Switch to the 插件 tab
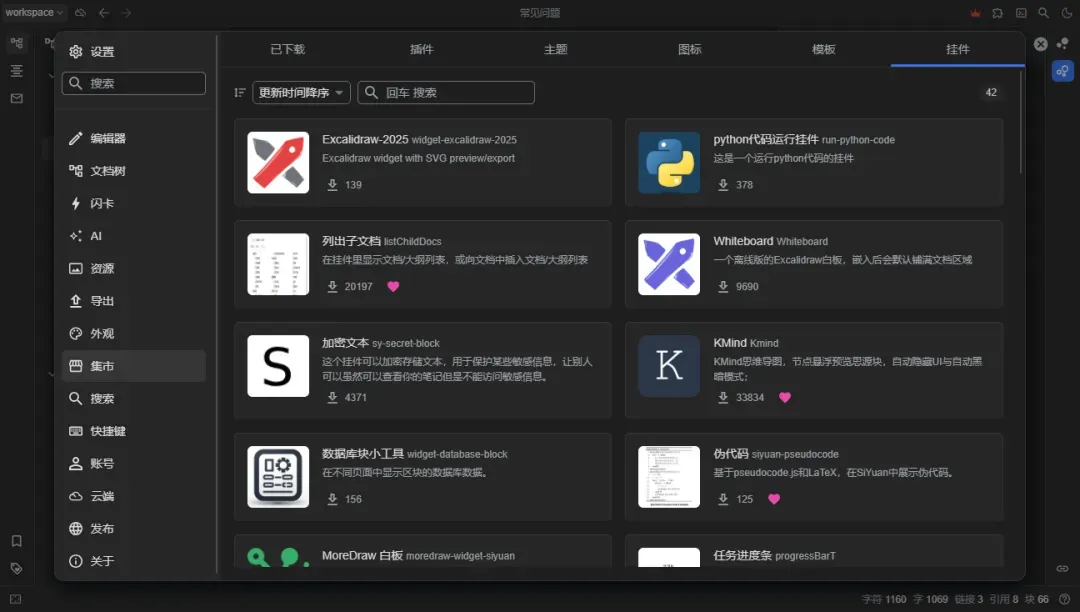1080x612 pixels. click(x=422, y=49)
